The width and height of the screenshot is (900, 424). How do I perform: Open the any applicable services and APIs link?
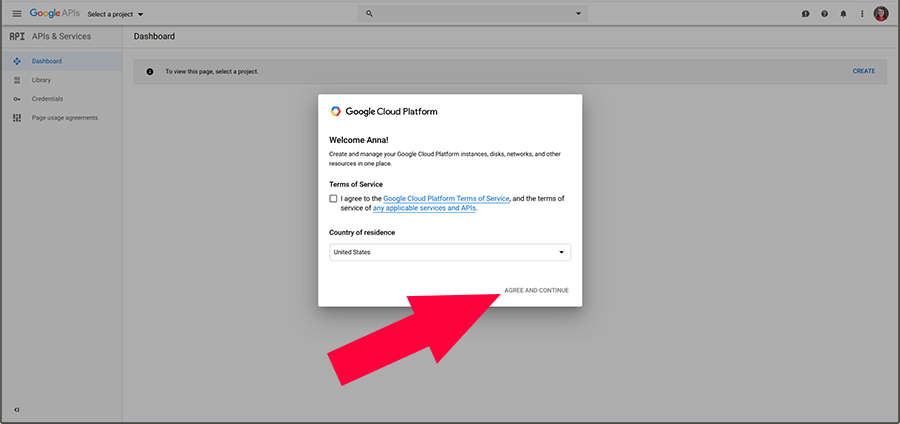[424, 208]
